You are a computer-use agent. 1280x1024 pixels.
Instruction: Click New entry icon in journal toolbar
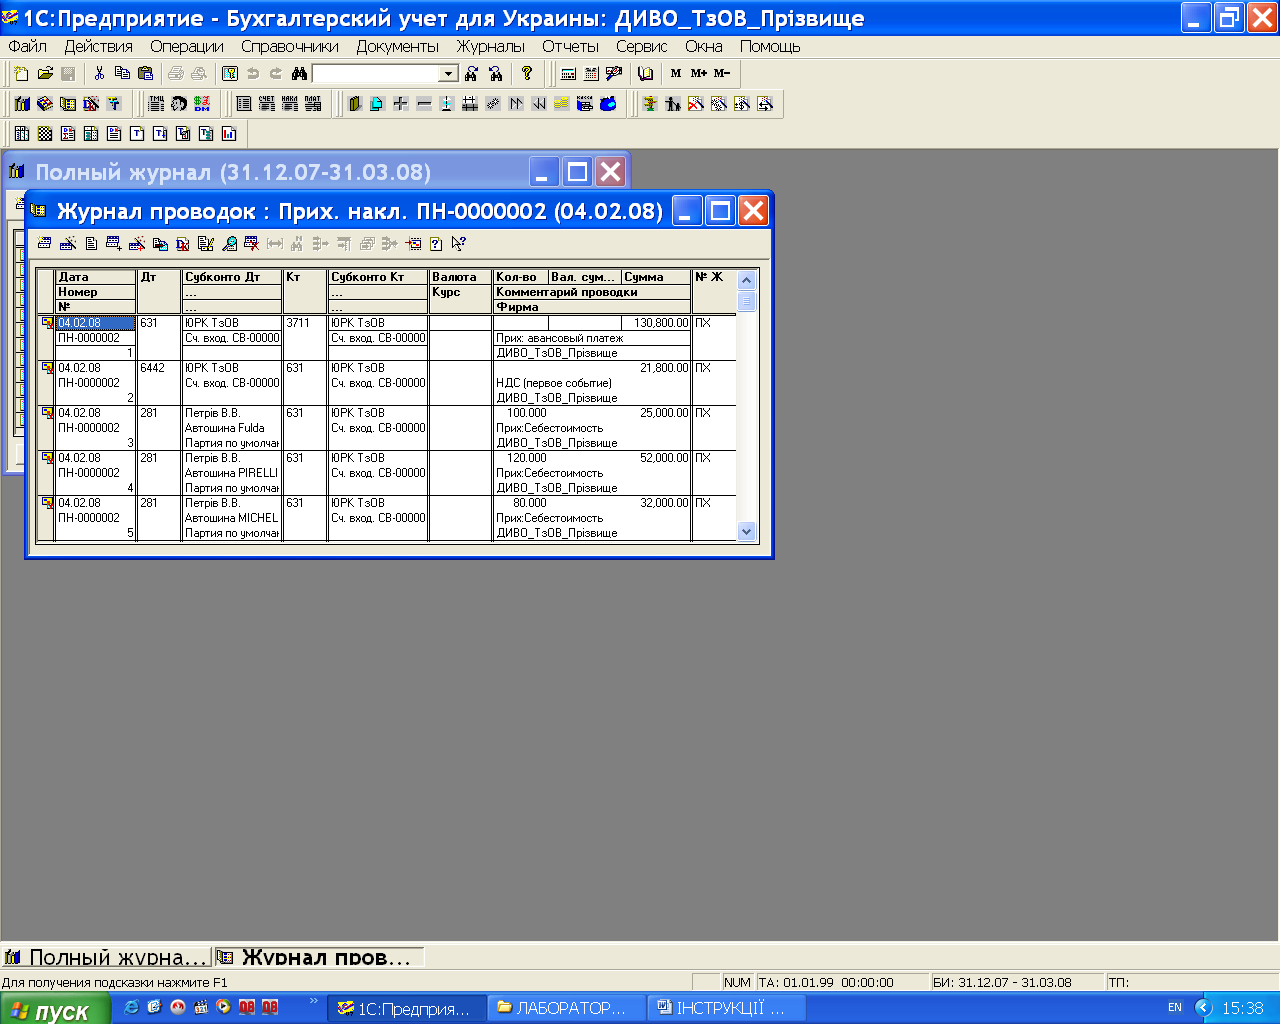(44, 243)
